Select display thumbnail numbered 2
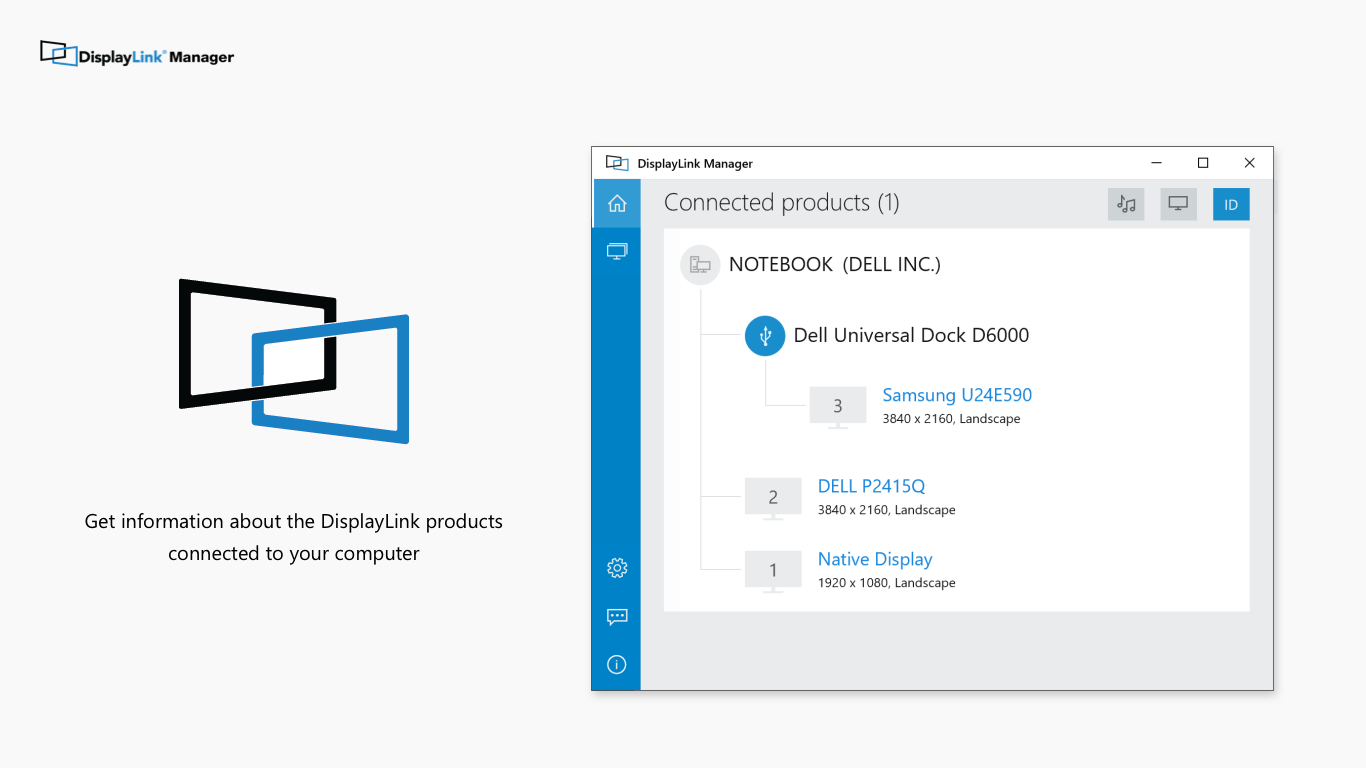Viewport: 1366px width, 768px height. [773, 497]
